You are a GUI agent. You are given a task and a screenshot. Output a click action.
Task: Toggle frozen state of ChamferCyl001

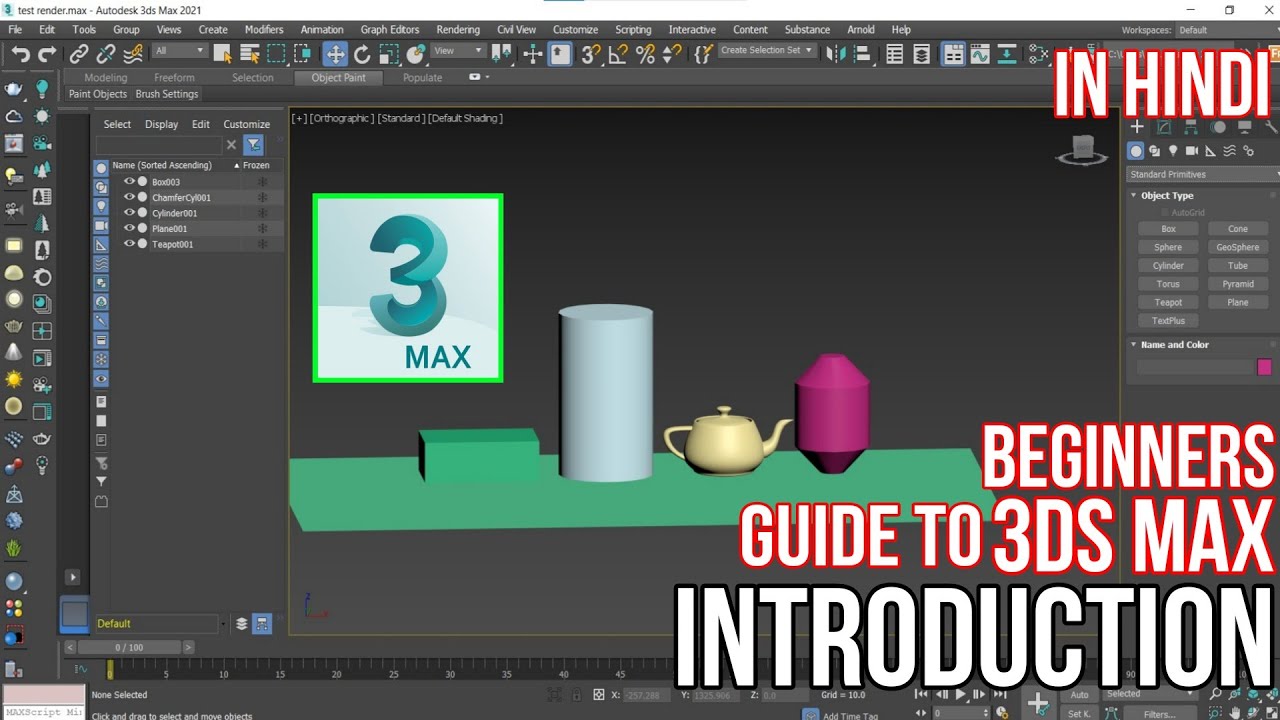262,198
